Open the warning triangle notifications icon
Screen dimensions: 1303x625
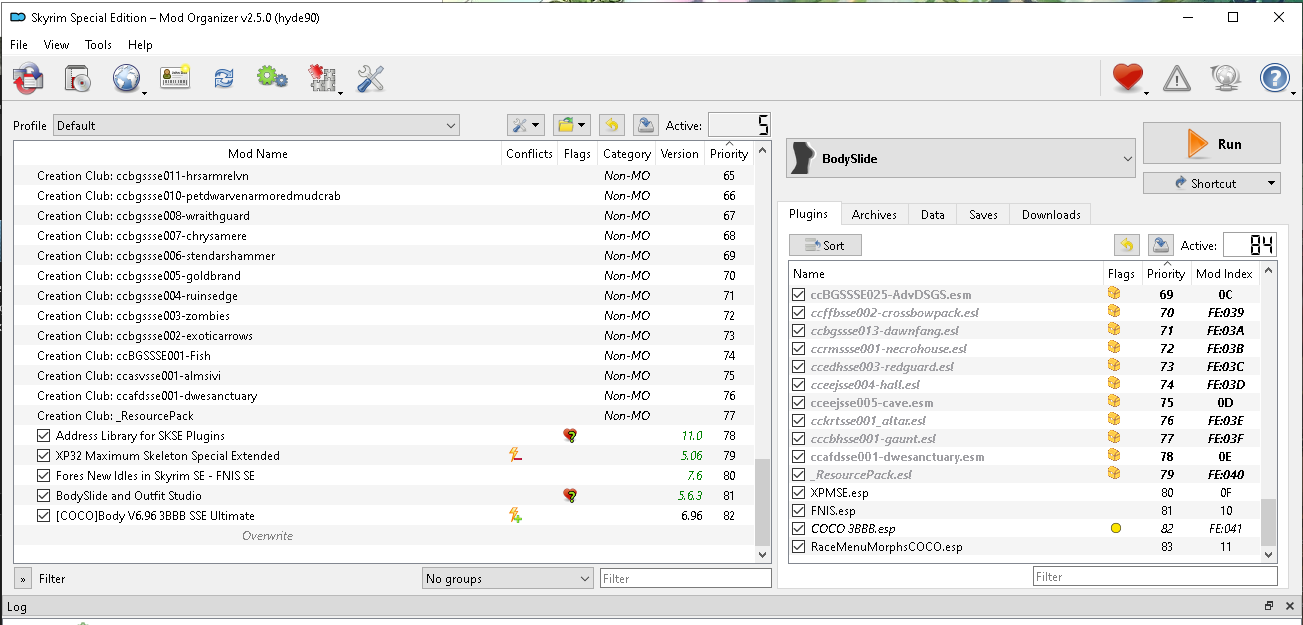tap(1177, 78)
